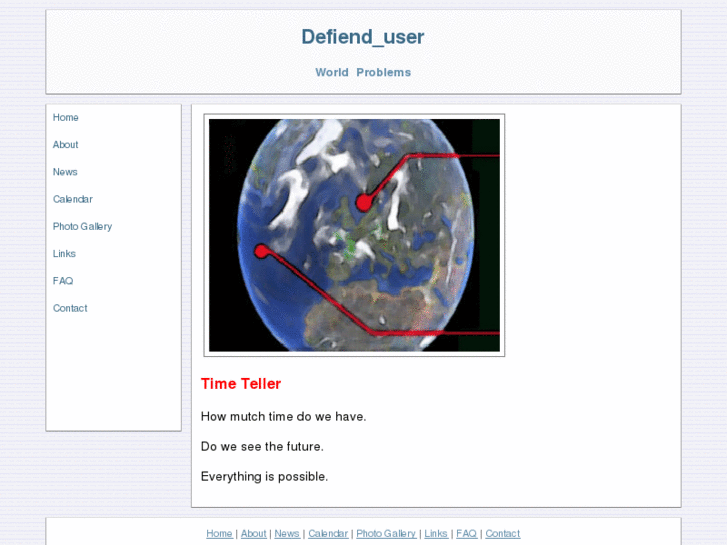727x545 pixels.
Task: Open Calendar from the footer links
Action: click(x=328, y=533)
